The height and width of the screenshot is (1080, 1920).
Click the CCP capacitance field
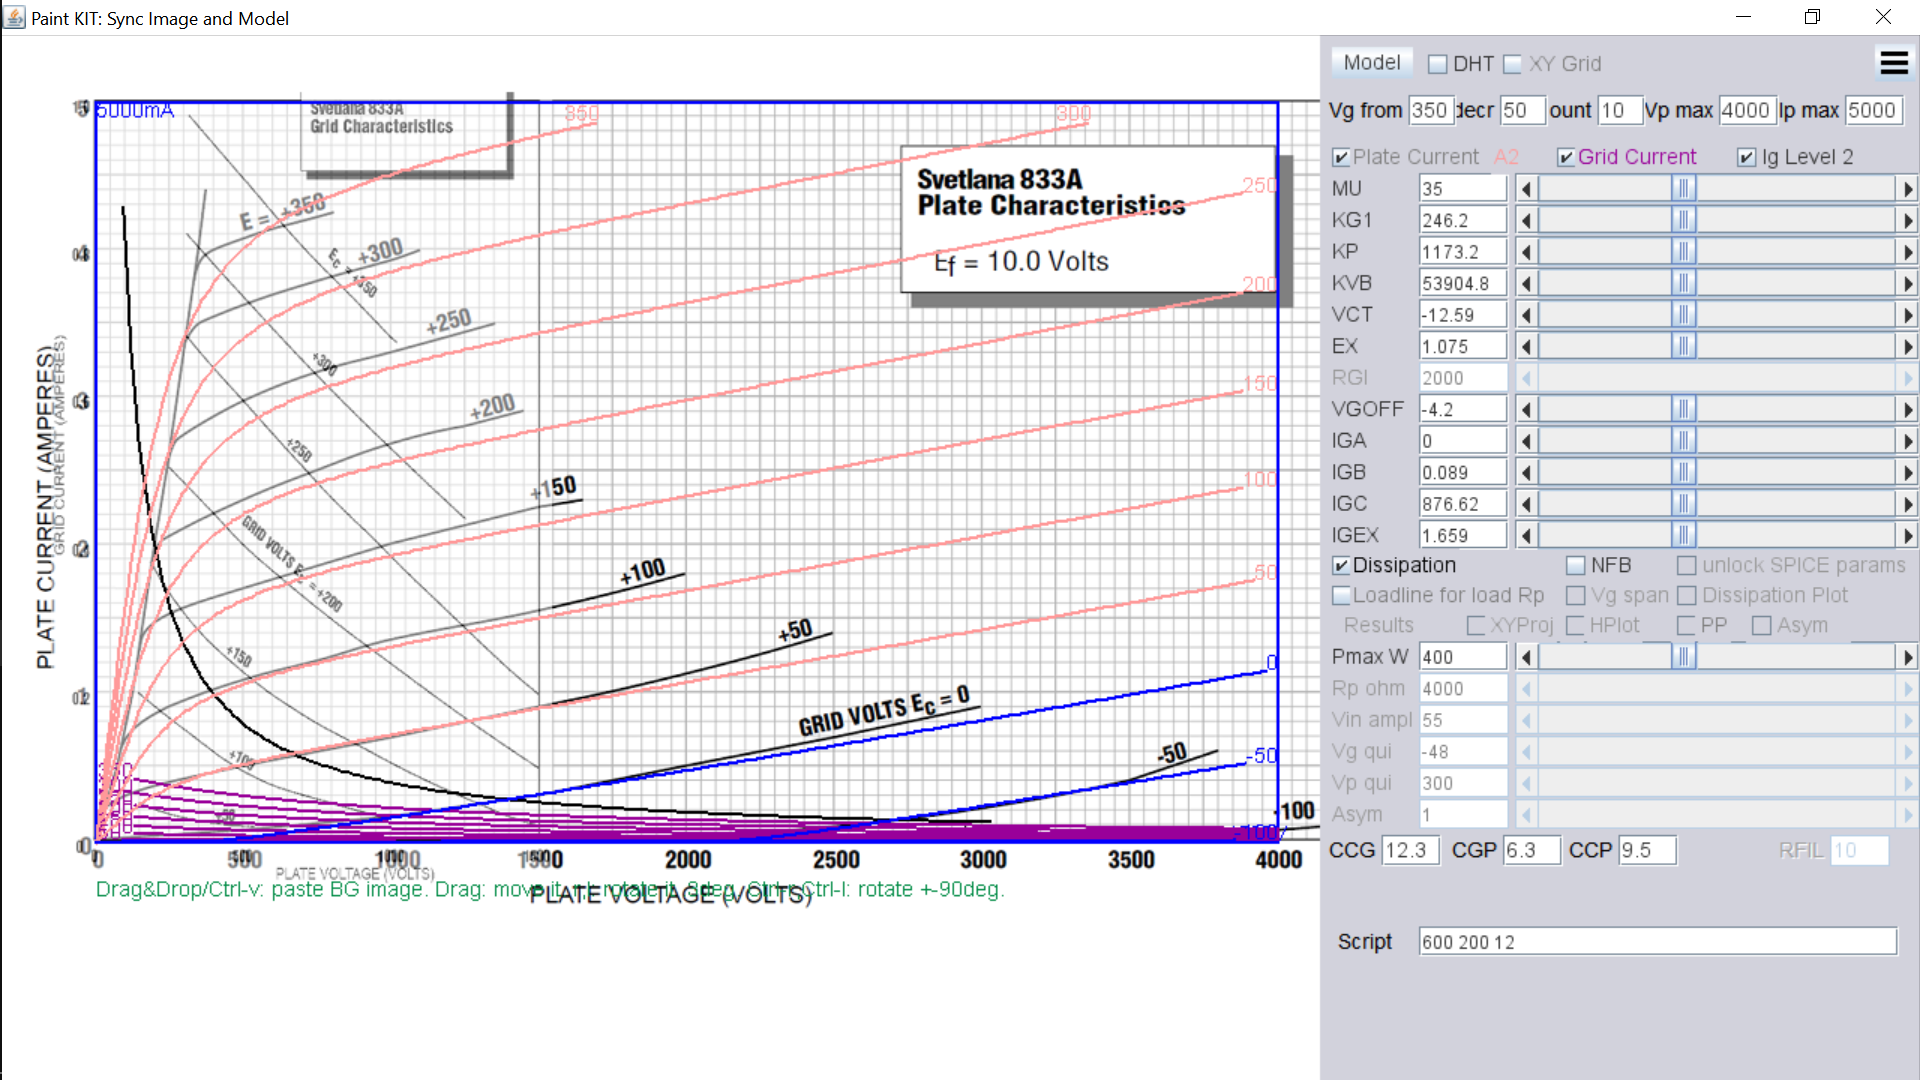[x=1647, y=850]
